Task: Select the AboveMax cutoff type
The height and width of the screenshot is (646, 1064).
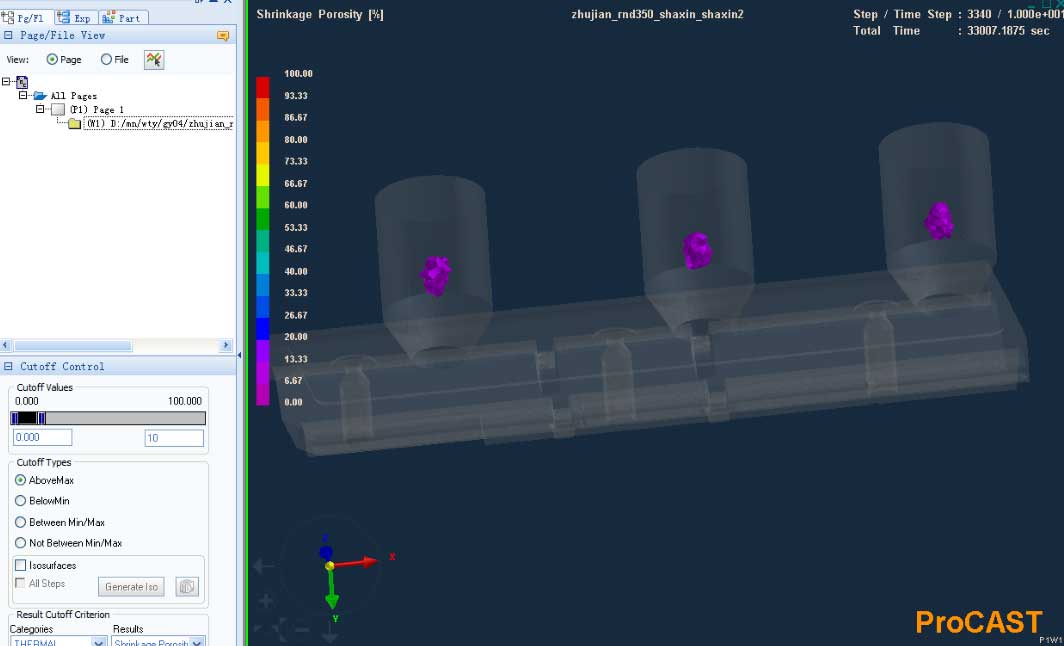Action: (20, 480)
